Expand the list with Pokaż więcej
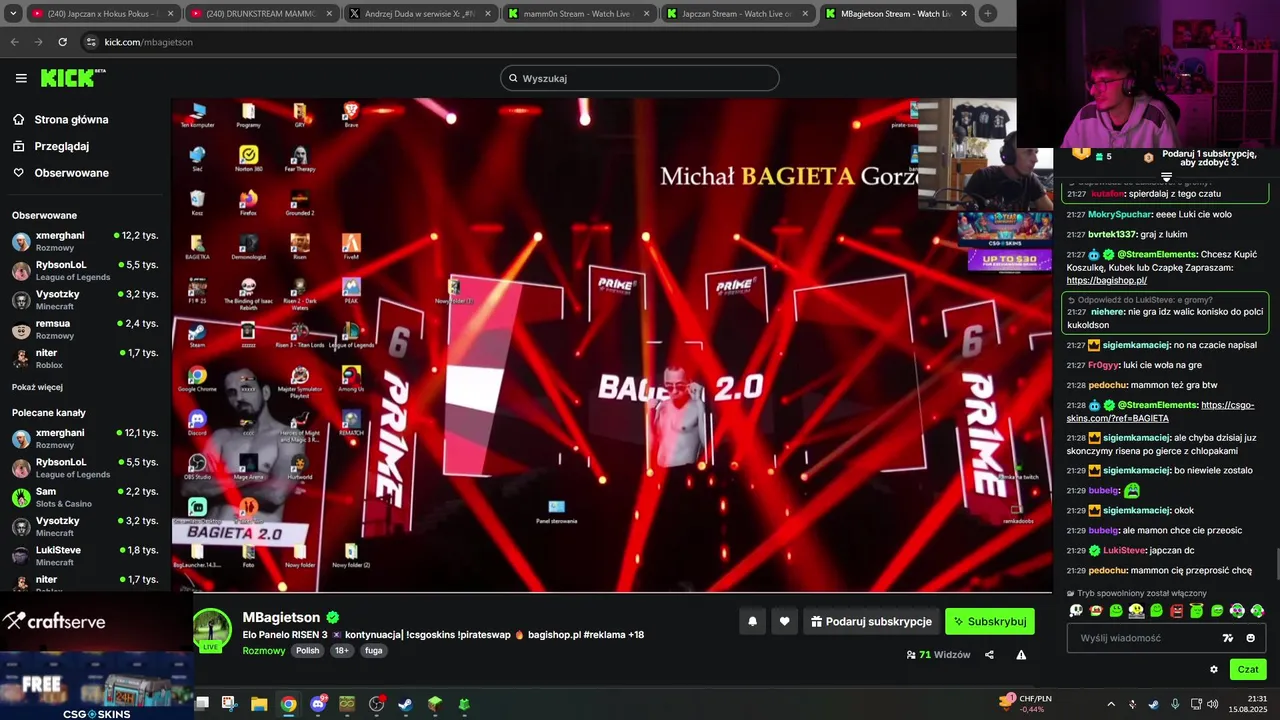This screenshot has width=1280, height=720. pyautogui.click(x=37, y=387)
